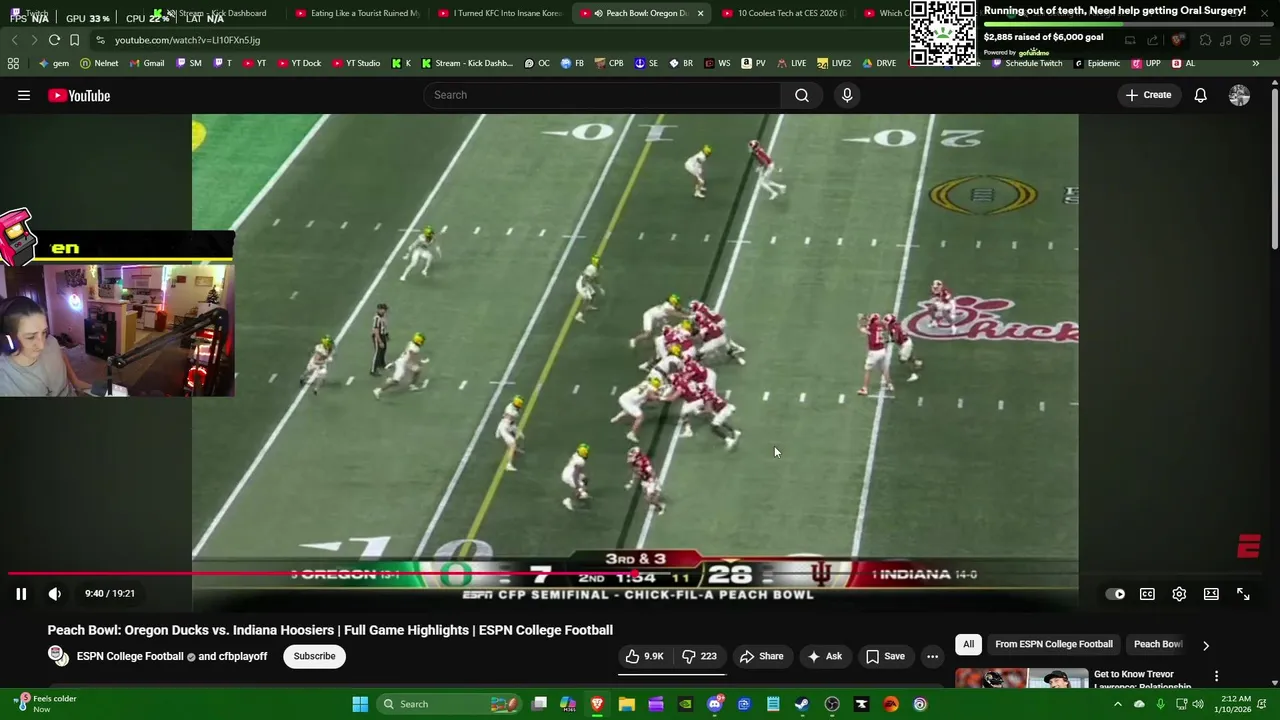Open the NVIDIA app taskbar icon
1280x720 pixels.
coord(685,704)
